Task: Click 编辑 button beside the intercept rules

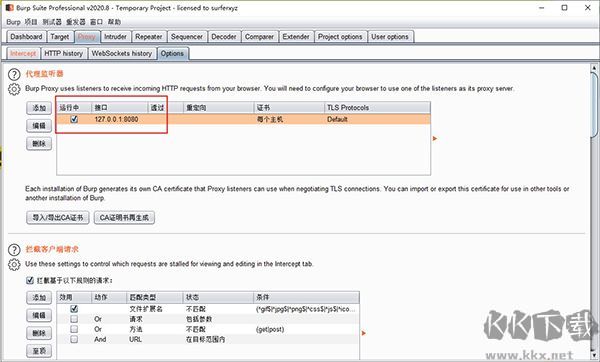Action: (39, 315)
